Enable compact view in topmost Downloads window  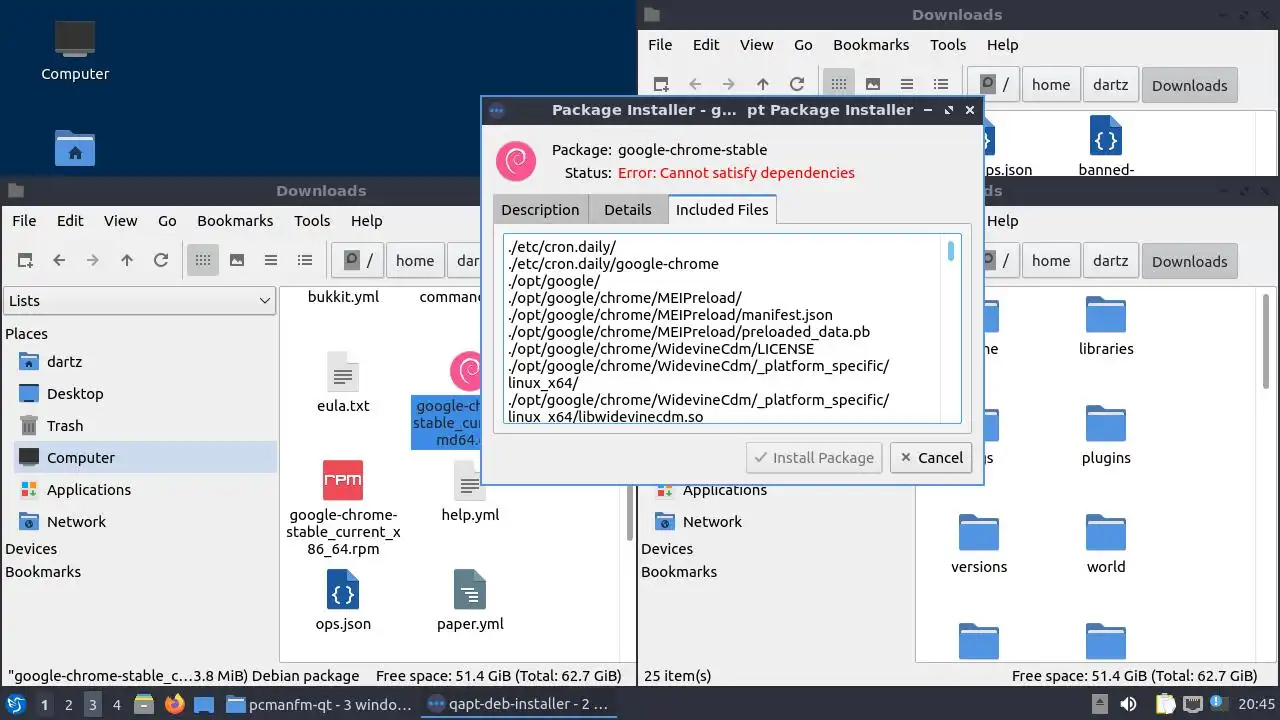point(907,85)
